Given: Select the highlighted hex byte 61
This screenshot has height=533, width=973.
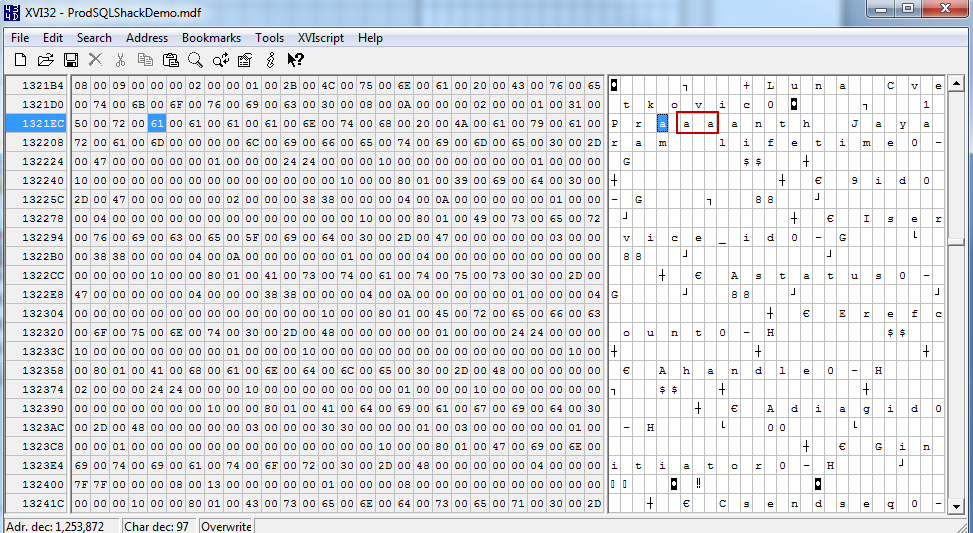Looking at the screenshot, I should click(157, 124).
